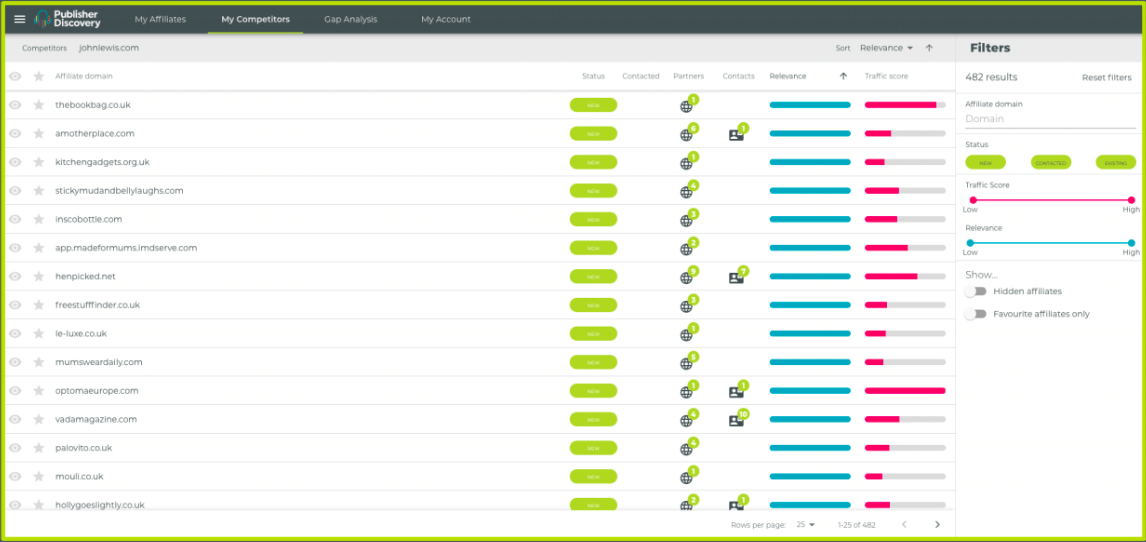This screenshot has width=1146, height=542.
Task: Mark henpicked.net with the star icon
Action: [x=39, y=277]
